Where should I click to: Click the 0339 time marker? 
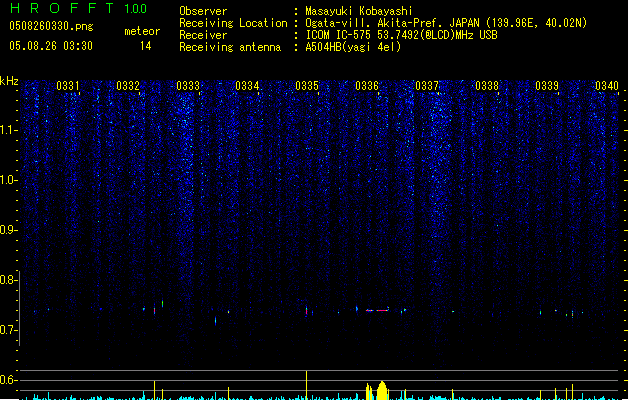point(547,86)
